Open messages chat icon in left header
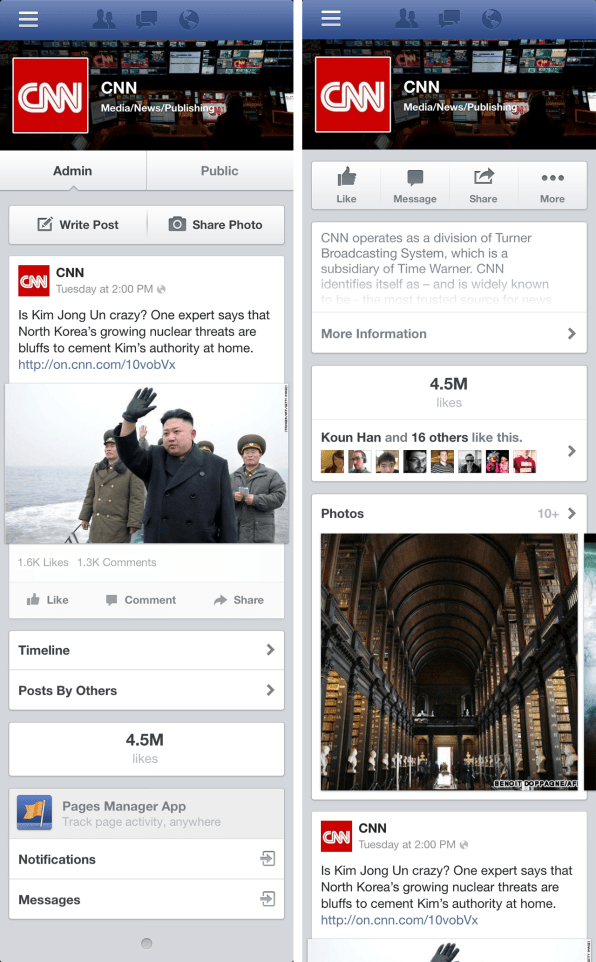 pyautogui.click(x=146, y=20)
